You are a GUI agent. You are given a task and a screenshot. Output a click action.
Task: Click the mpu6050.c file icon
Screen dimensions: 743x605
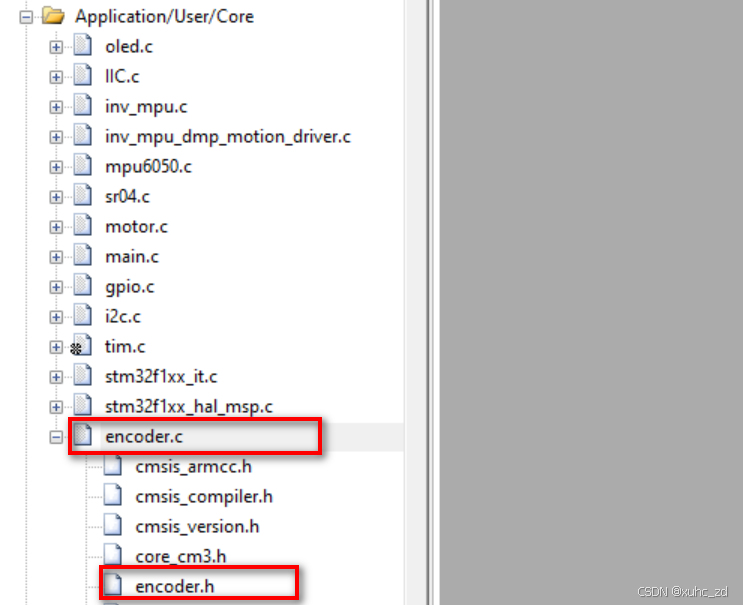83,165
